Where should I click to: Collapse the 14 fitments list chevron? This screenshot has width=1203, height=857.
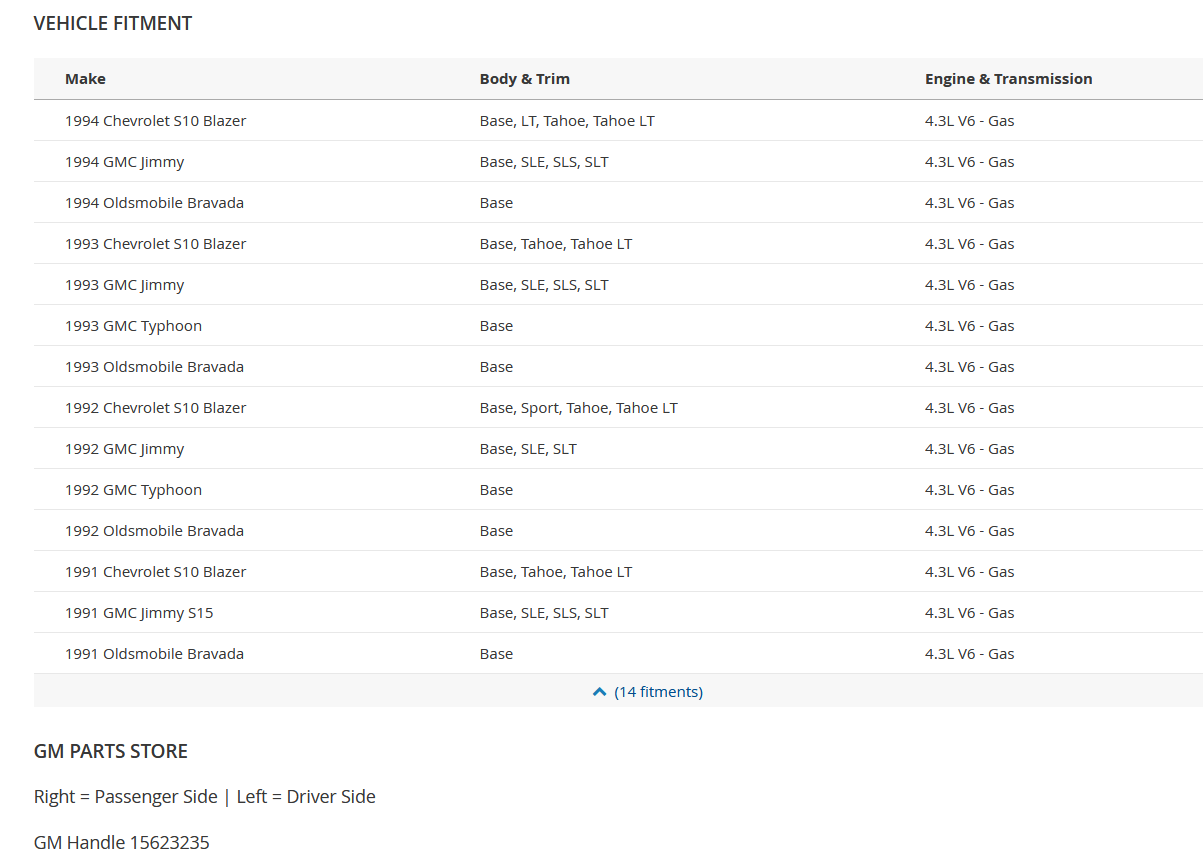pos(600,692)
